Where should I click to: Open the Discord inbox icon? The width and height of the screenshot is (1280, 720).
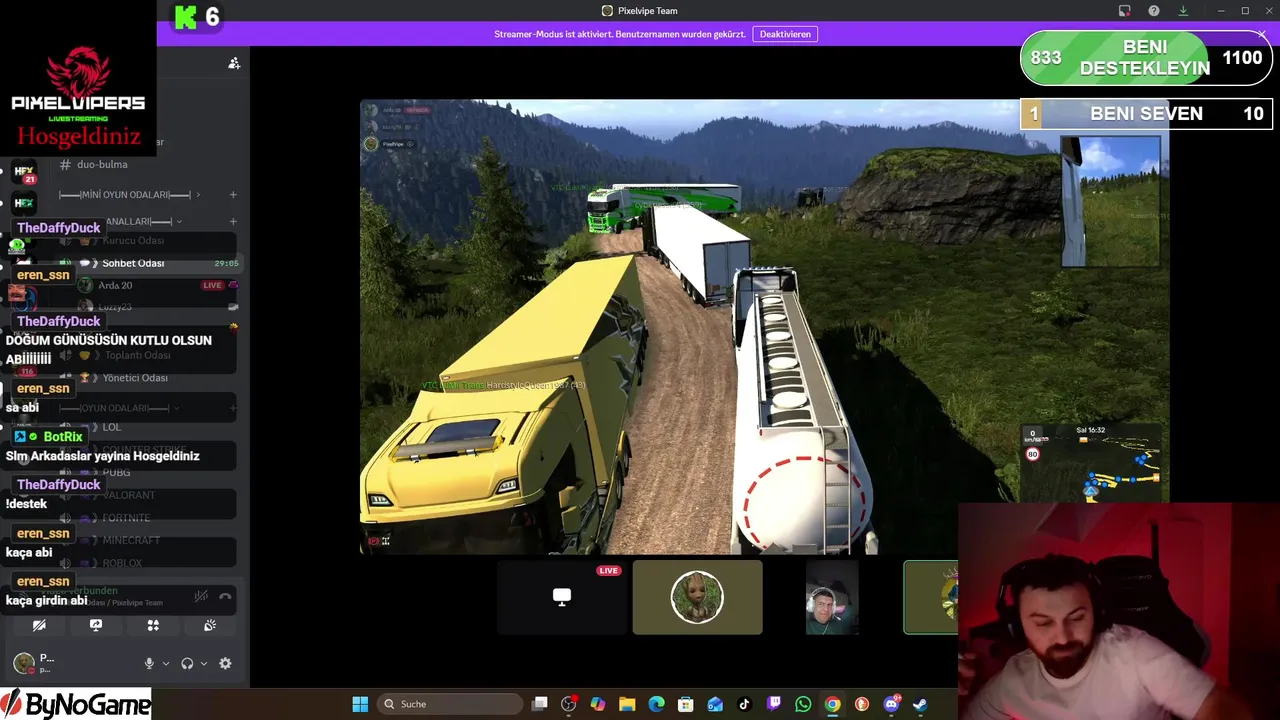click(x=1124, y=11)
